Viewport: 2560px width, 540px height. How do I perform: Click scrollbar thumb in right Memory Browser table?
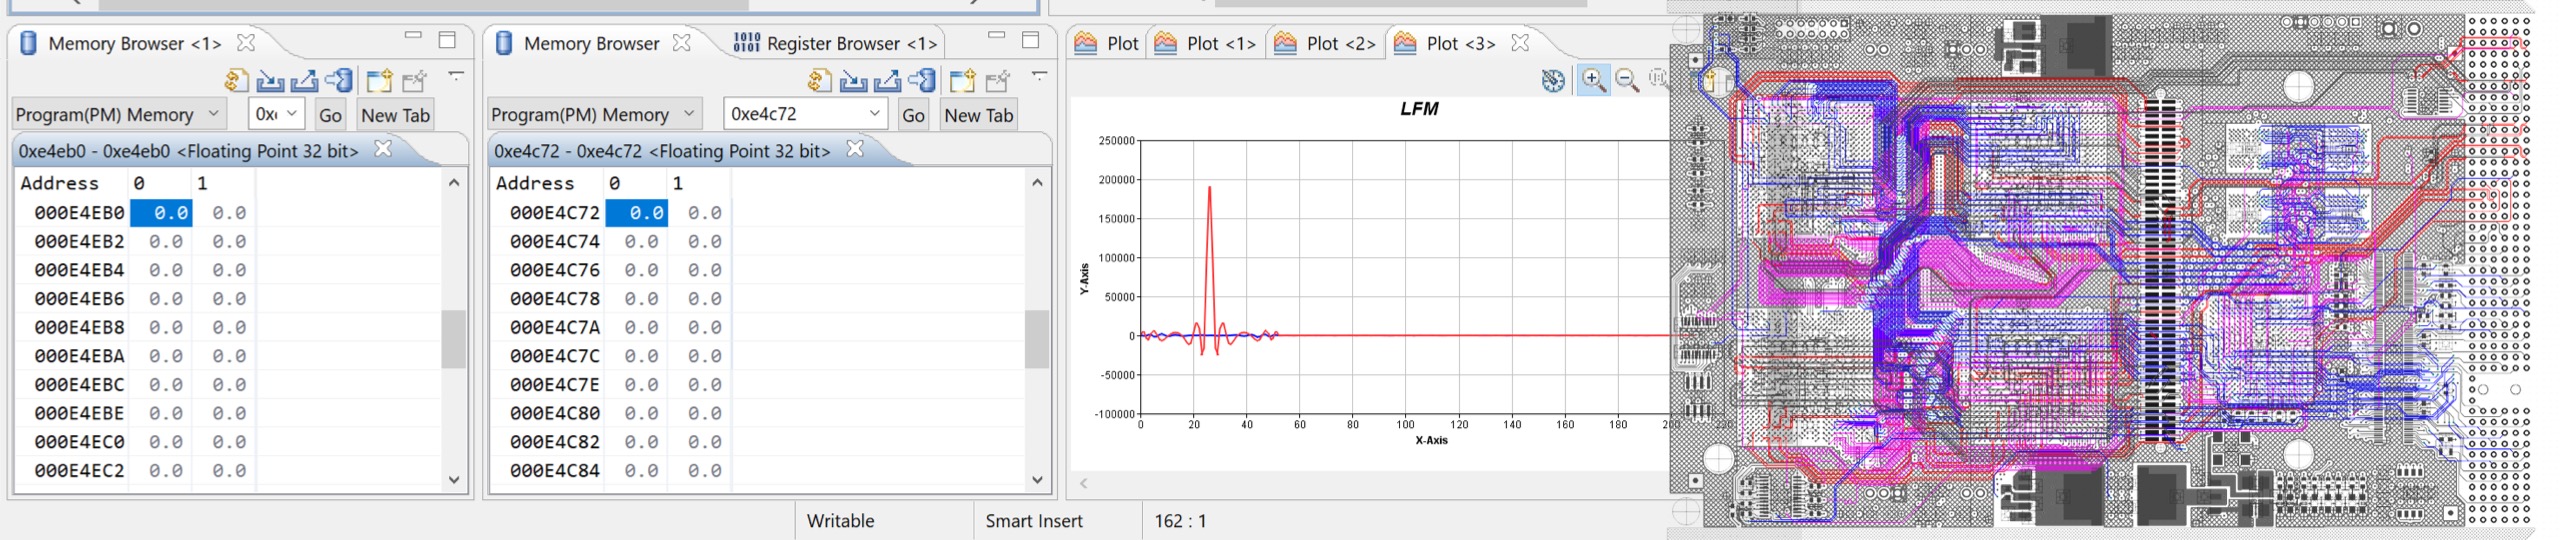[x=1037, y=339]
